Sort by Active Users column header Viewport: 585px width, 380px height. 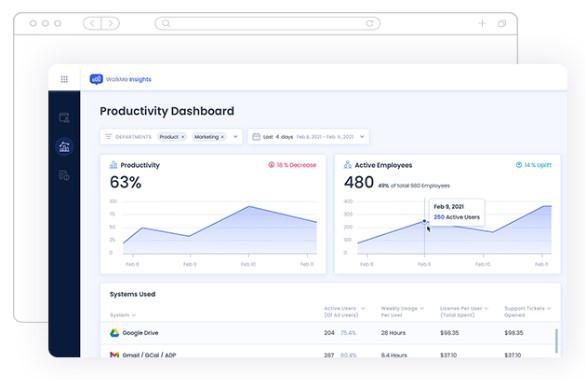344,311
